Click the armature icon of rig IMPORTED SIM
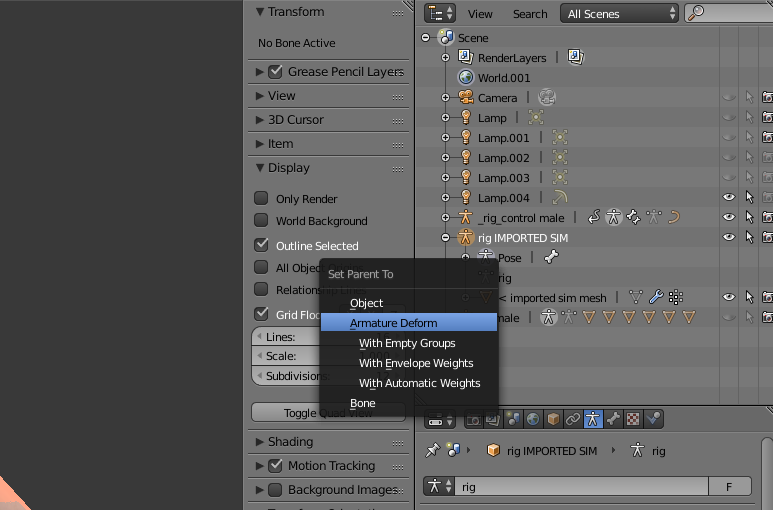773x510 pixels. click(x=465, y=238)
